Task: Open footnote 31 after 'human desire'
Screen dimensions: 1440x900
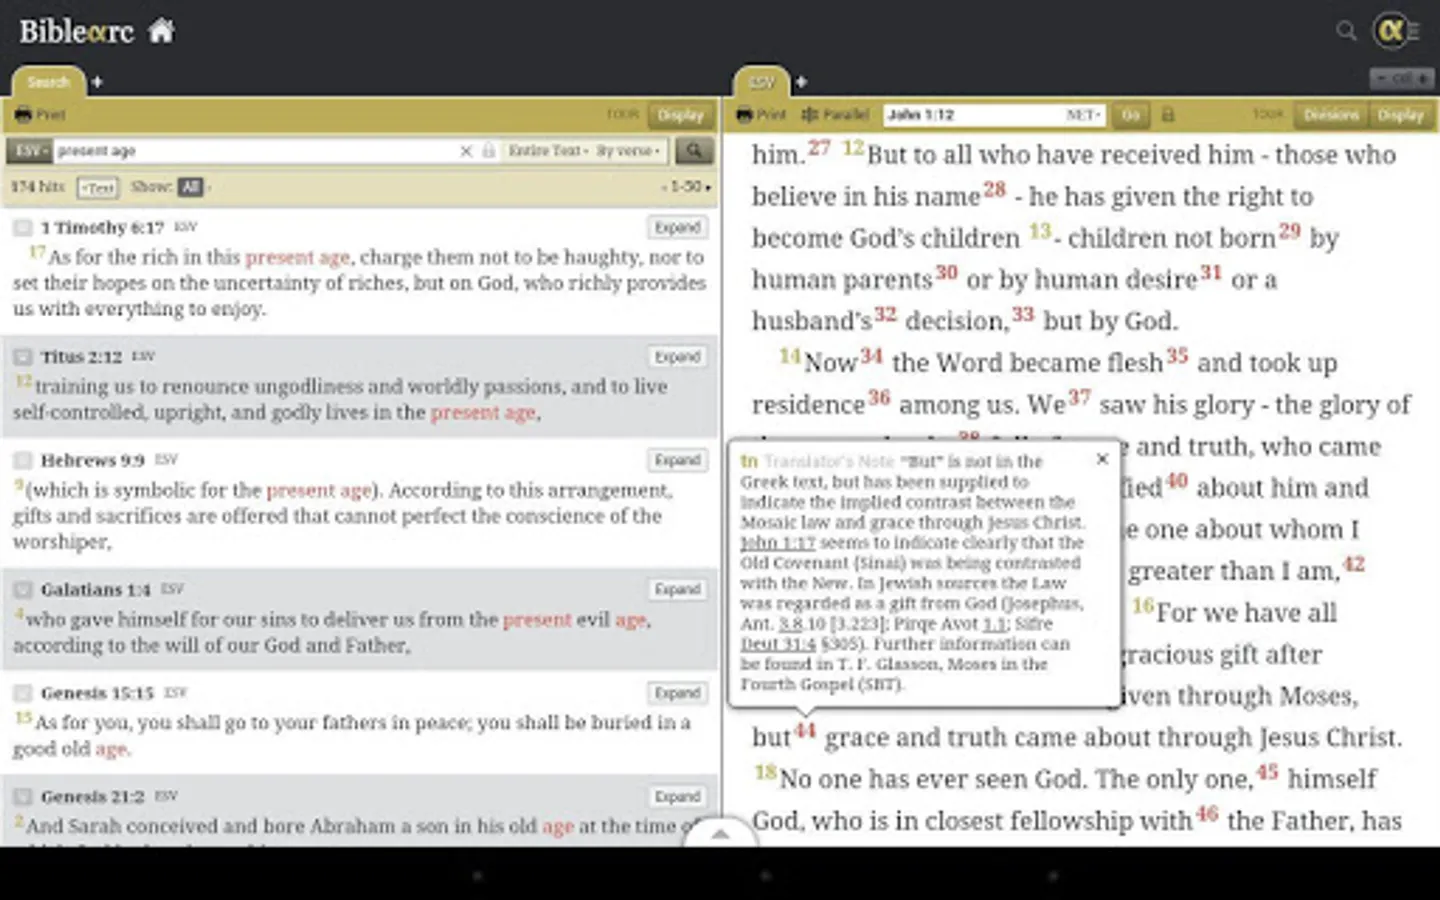Action: pos(1211,272)
